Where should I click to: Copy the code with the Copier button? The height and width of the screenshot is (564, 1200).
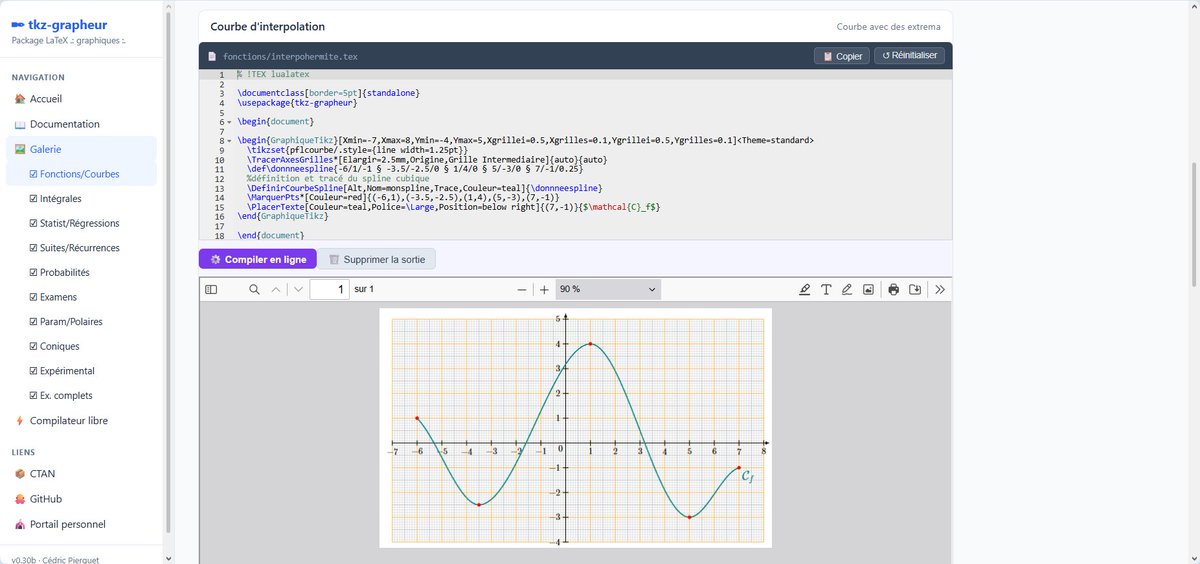coord(841,56)
